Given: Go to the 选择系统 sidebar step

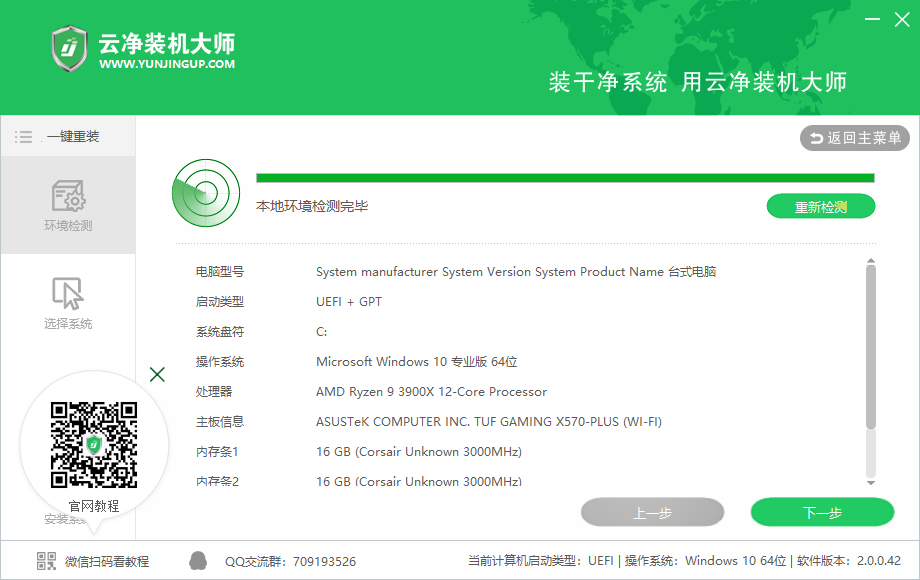Looking at the screenshot, I should 68,303.
